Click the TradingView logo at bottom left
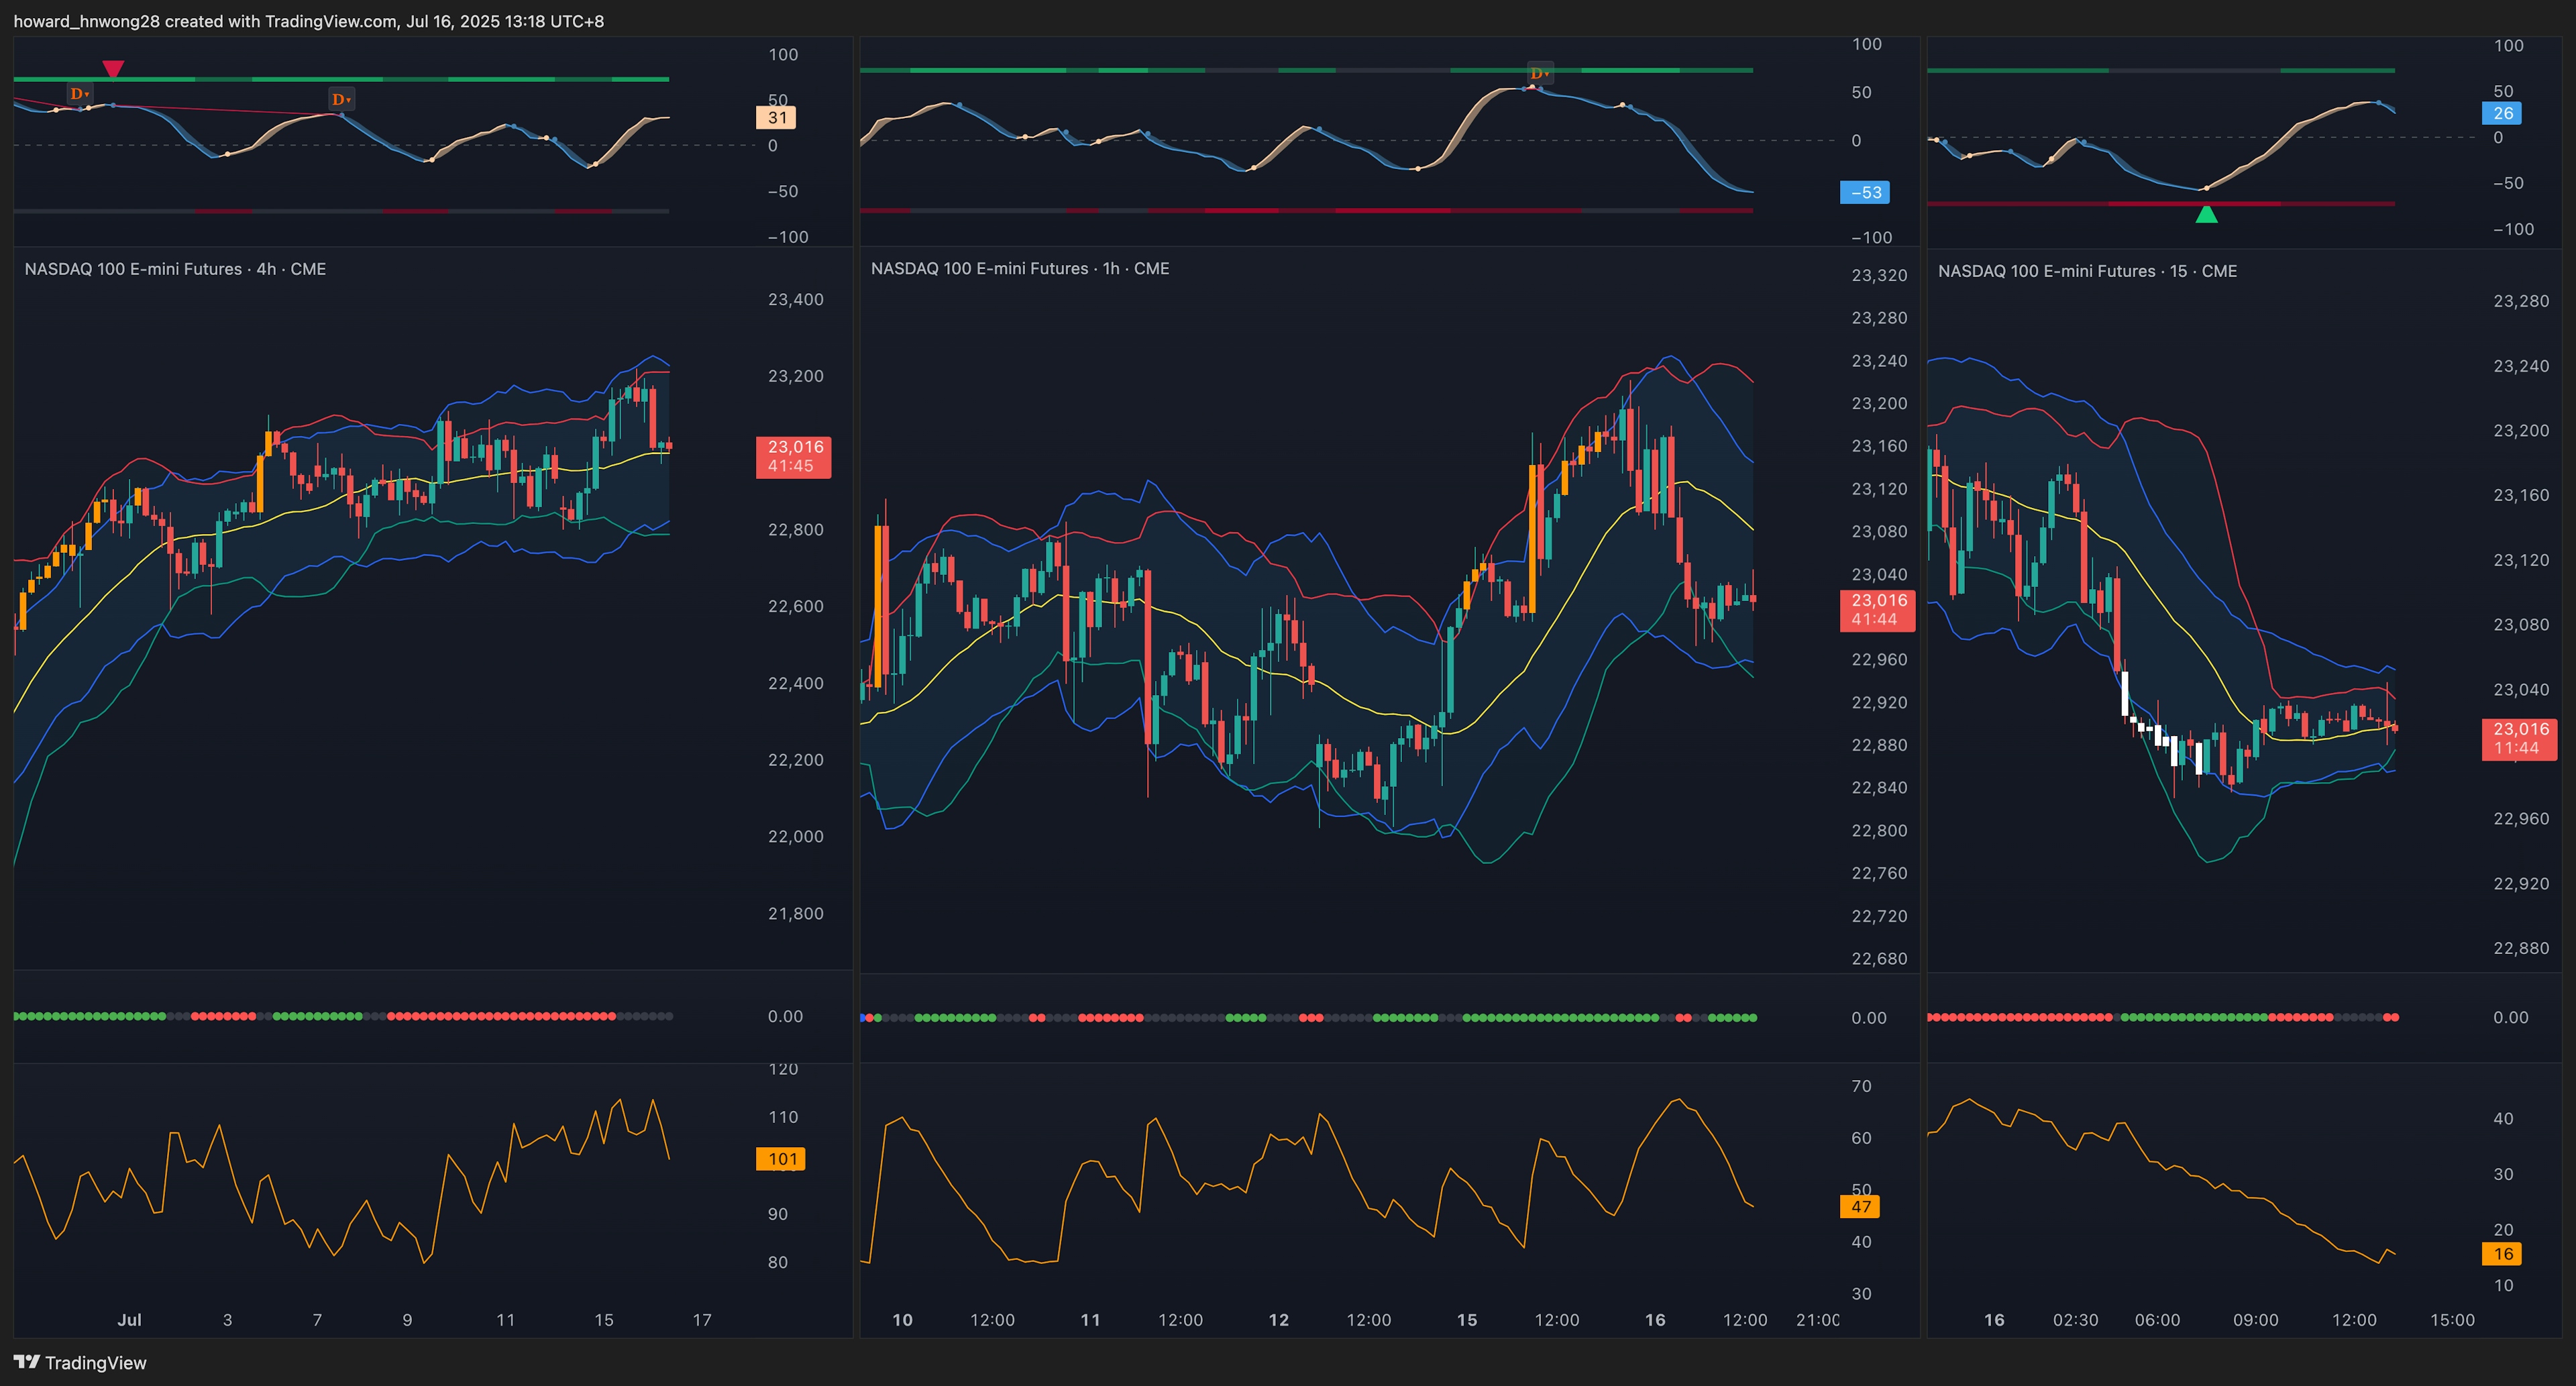The width and height of the screenshot is (2576, 1386). 80,1362
